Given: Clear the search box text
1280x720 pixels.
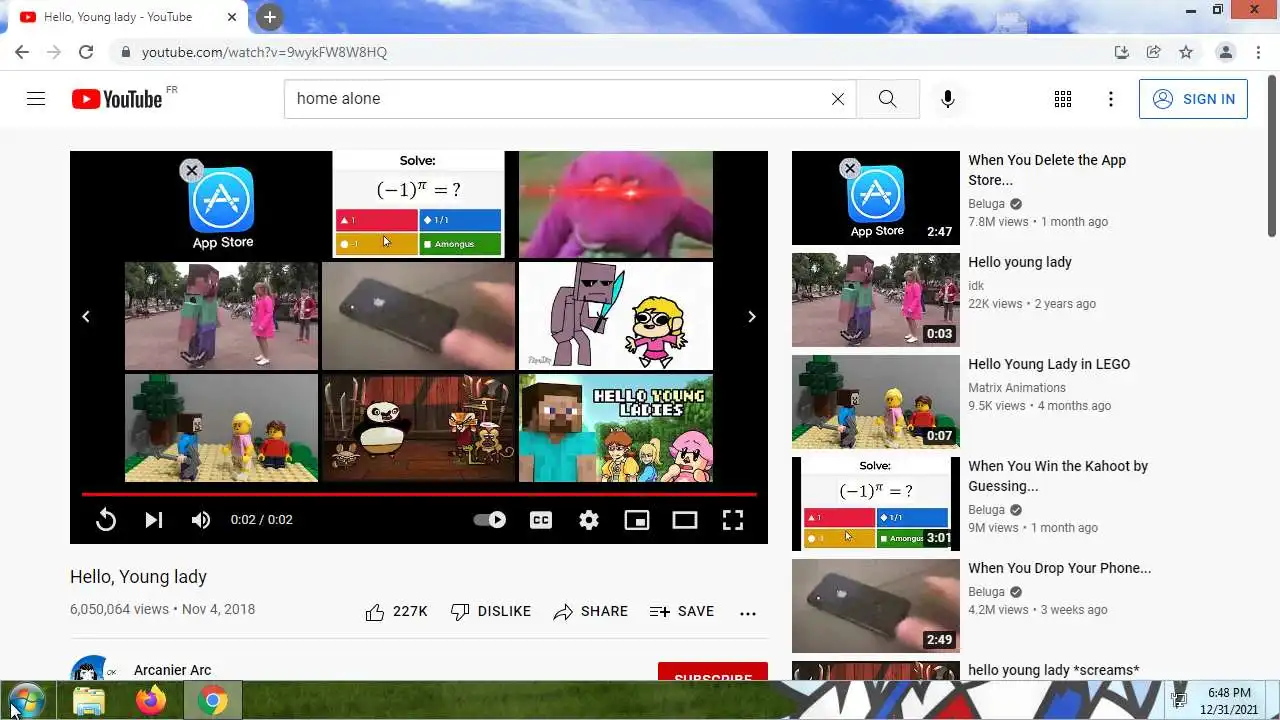Looking at the screenshot, I should click(x=838, y=99).
